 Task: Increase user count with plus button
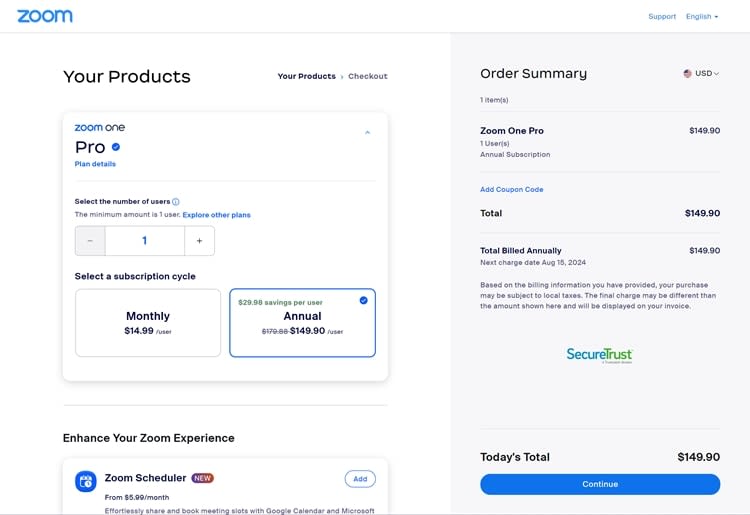click(199, 241)
